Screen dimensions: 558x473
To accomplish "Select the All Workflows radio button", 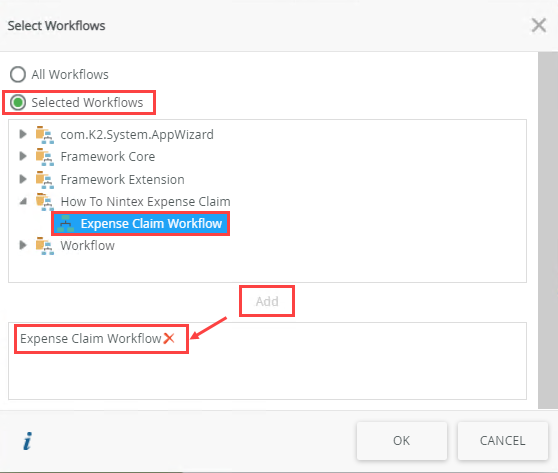I will [18, 74].
